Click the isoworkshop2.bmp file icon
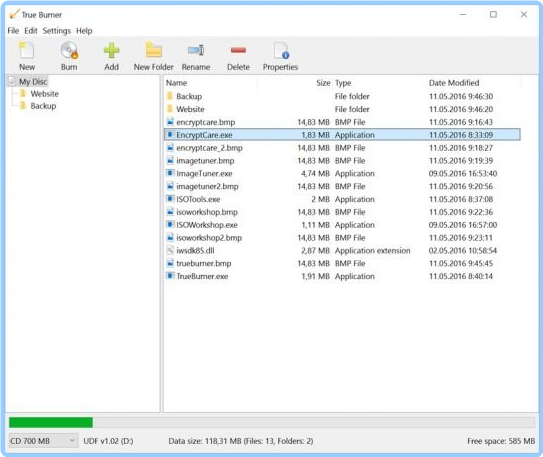 pos(170,238)
